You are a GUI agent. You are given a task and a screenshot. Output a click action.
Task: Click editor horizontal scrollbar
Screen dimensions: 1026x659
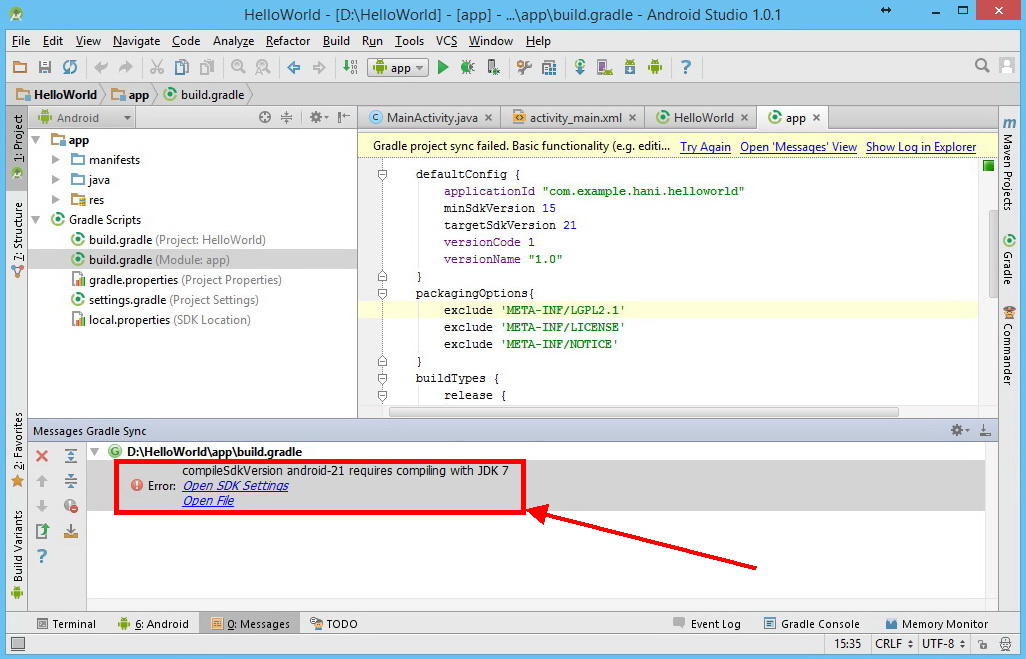pyautogui.click(x=644, y=412)
